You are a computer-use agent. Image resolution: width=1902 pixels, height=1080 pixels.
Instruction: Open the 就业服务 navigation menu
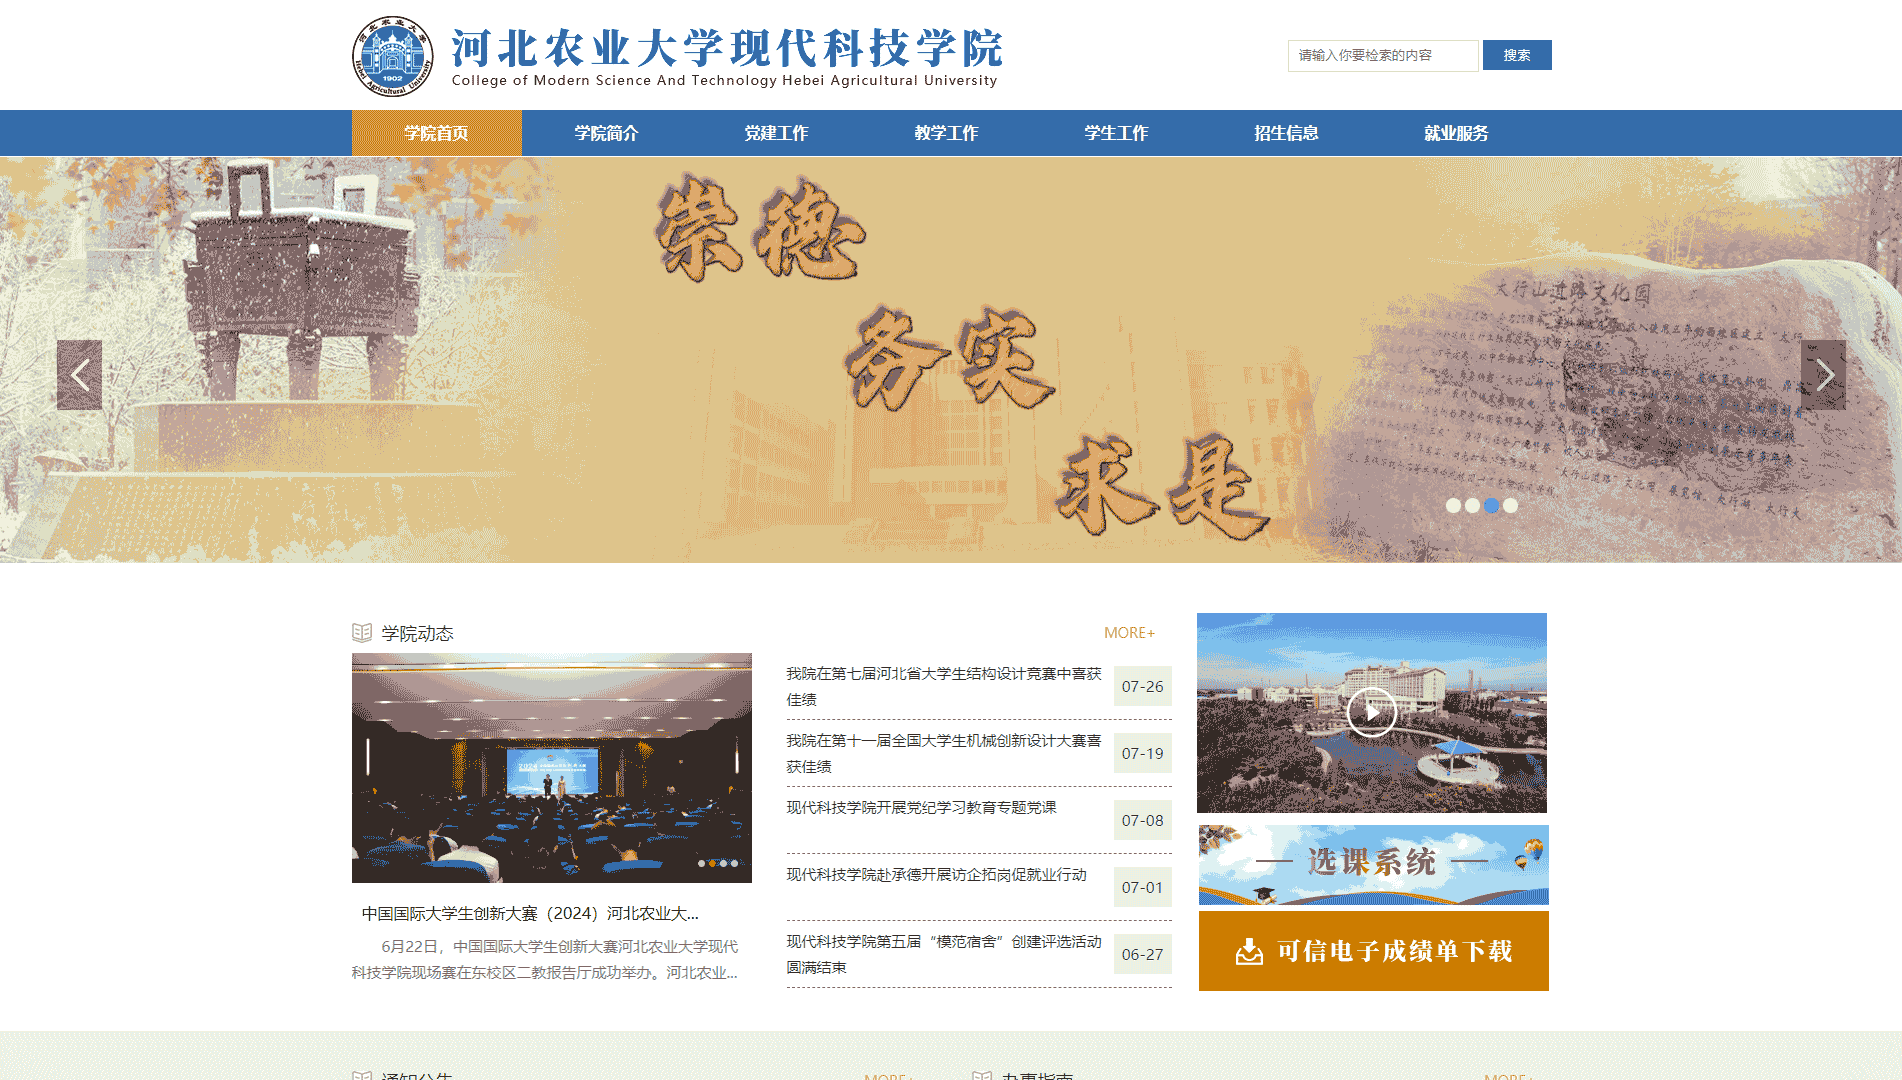click(1456, 133)
